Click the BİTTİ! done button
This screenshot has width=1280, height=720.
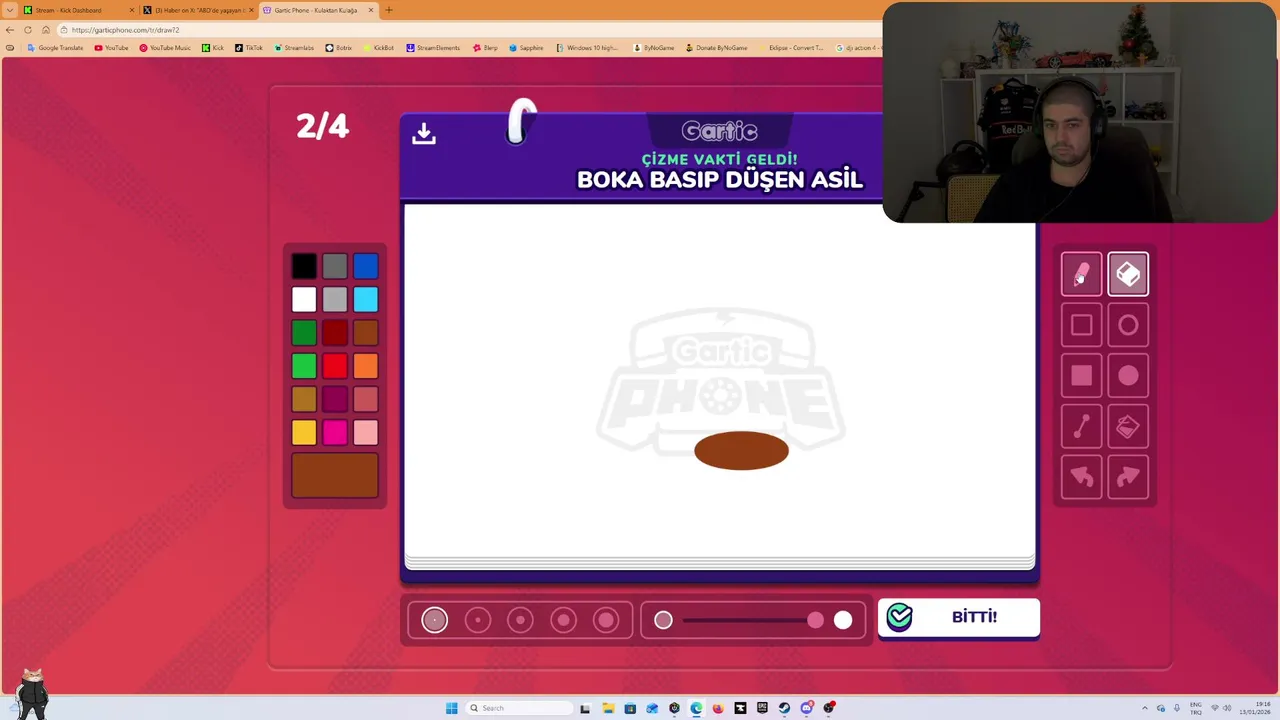click(958, 617)
